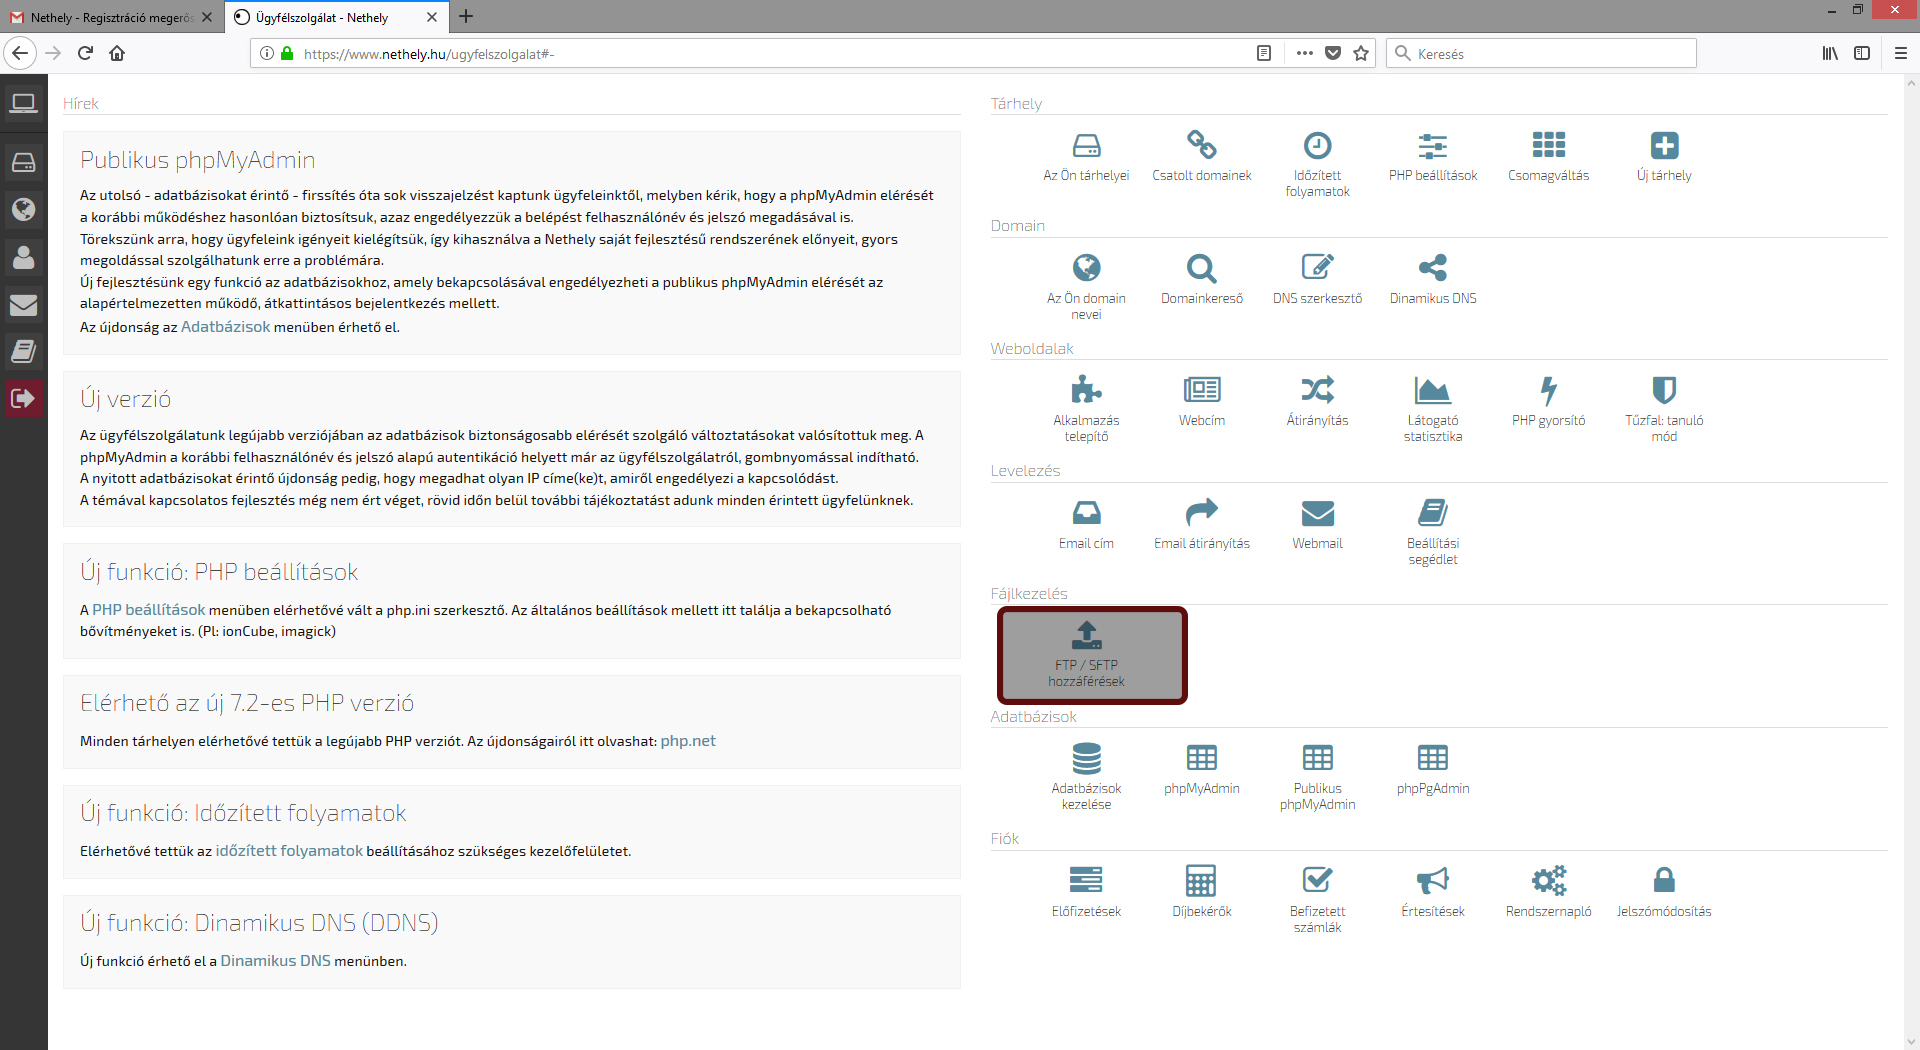1920x1050 pixels.
Task: Click the logout icon in left sidebar
Action: click(x=23, y=398)
